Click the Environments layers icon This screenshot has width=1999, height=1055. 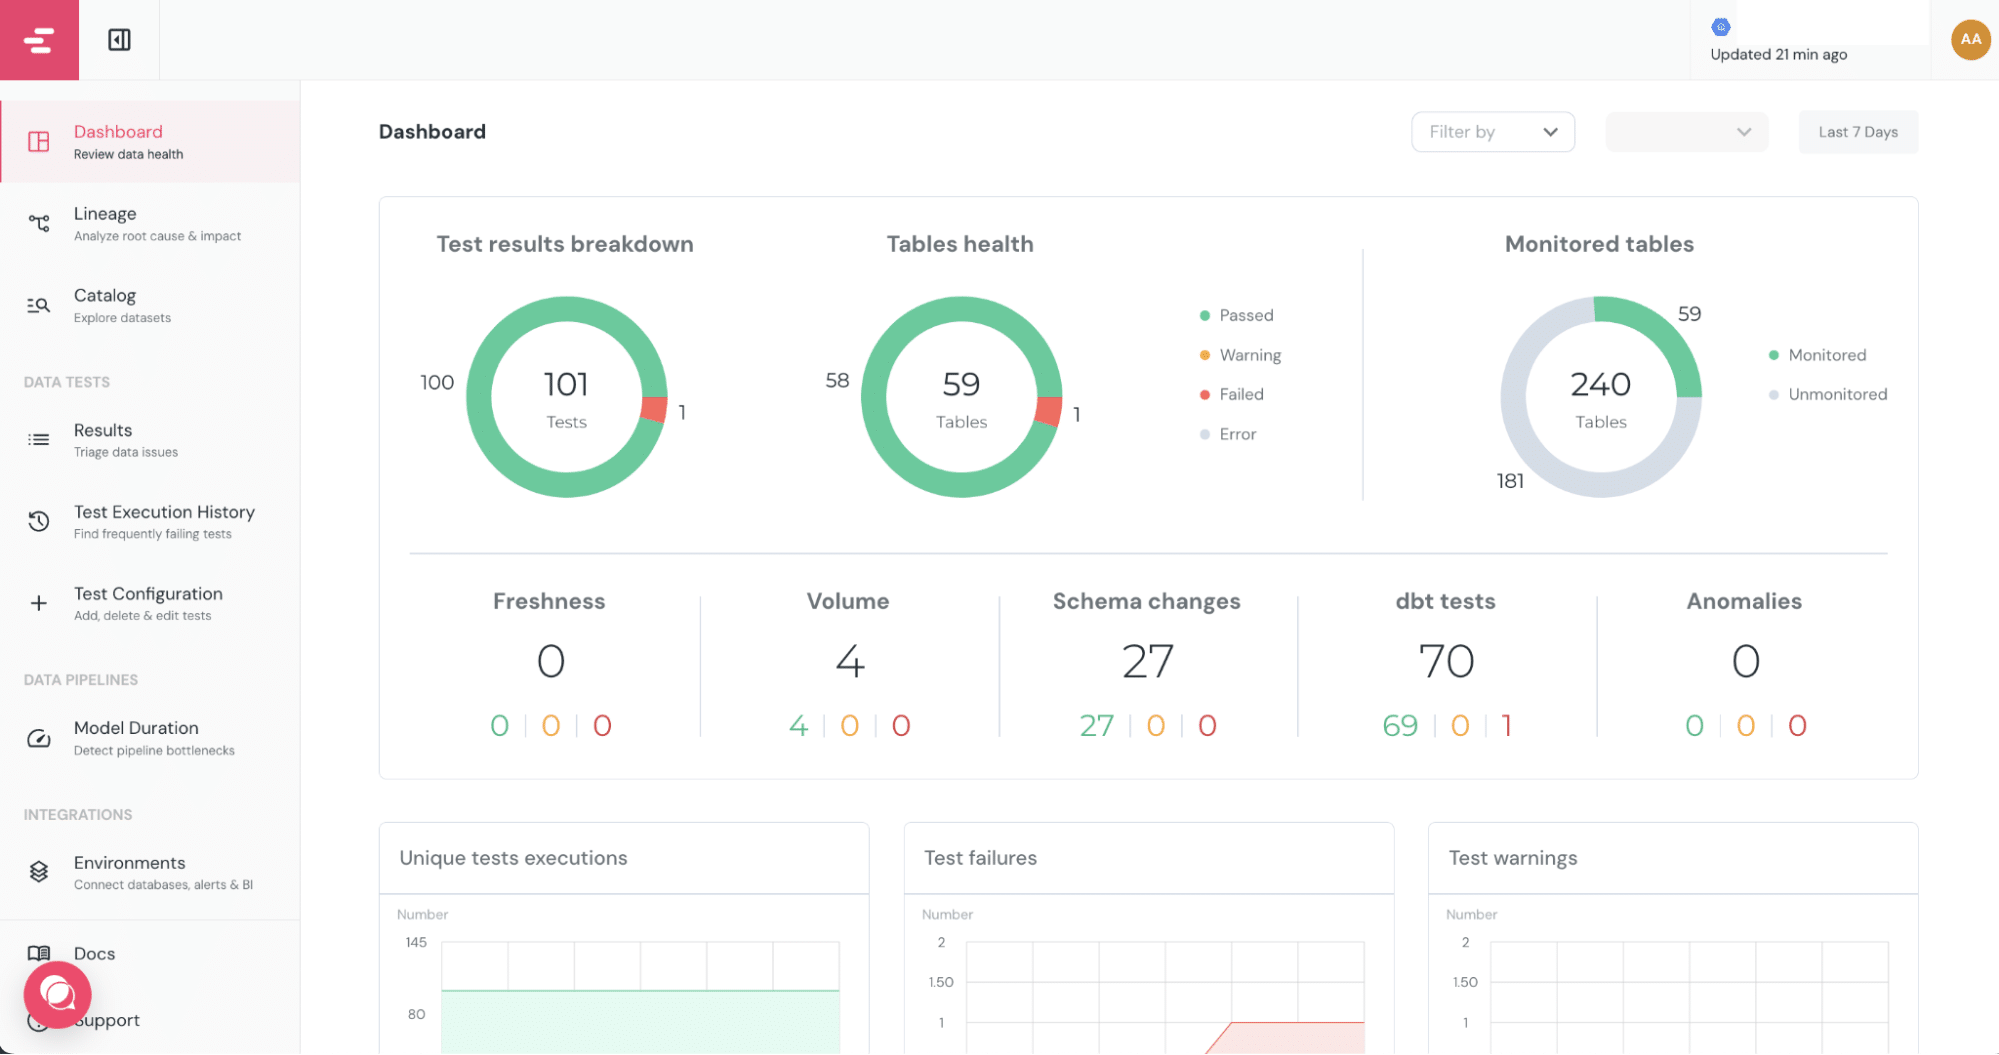[x=39, y=872]
